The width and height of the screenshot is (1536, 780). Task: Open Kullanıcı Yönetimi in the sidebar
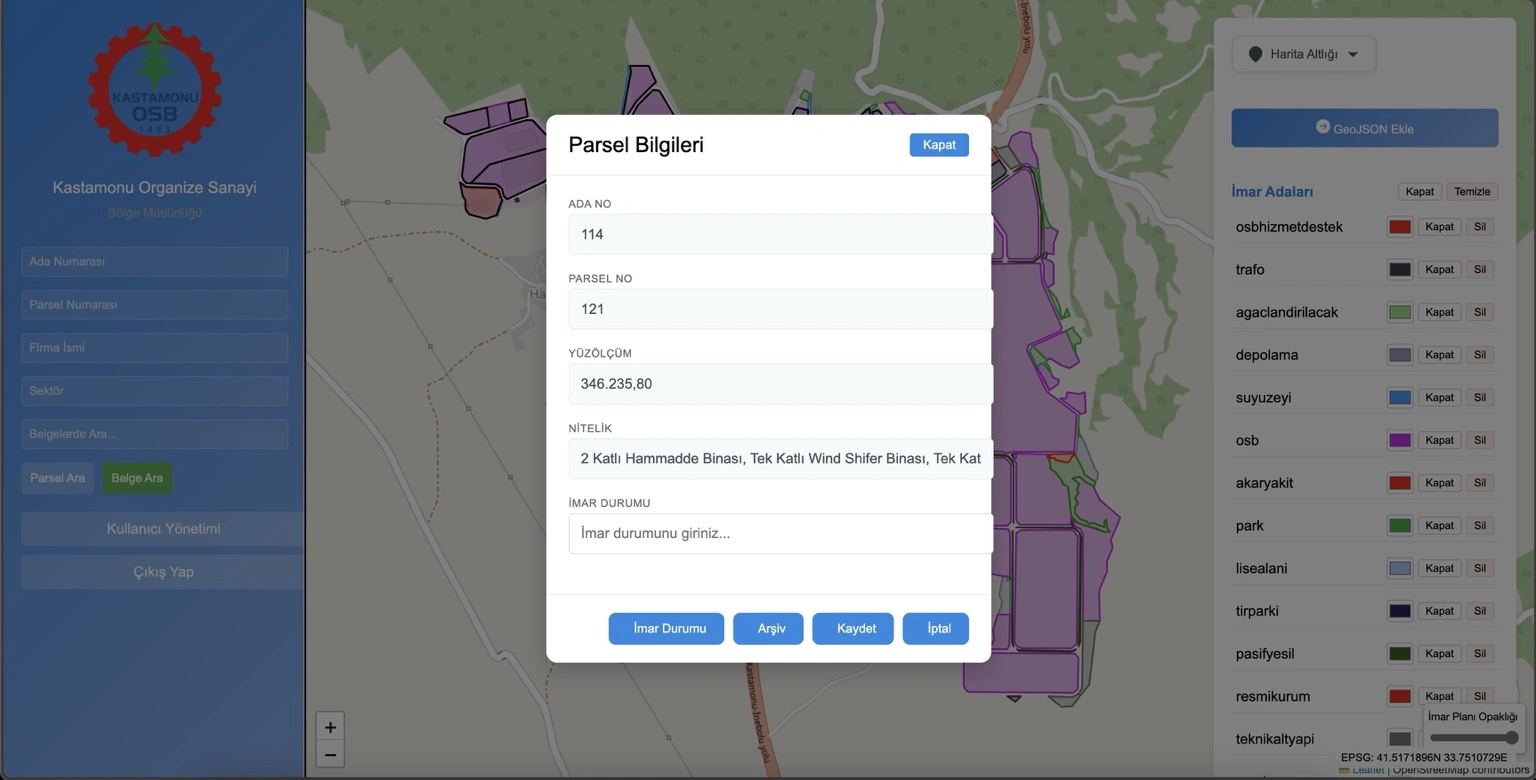point(163,529)
